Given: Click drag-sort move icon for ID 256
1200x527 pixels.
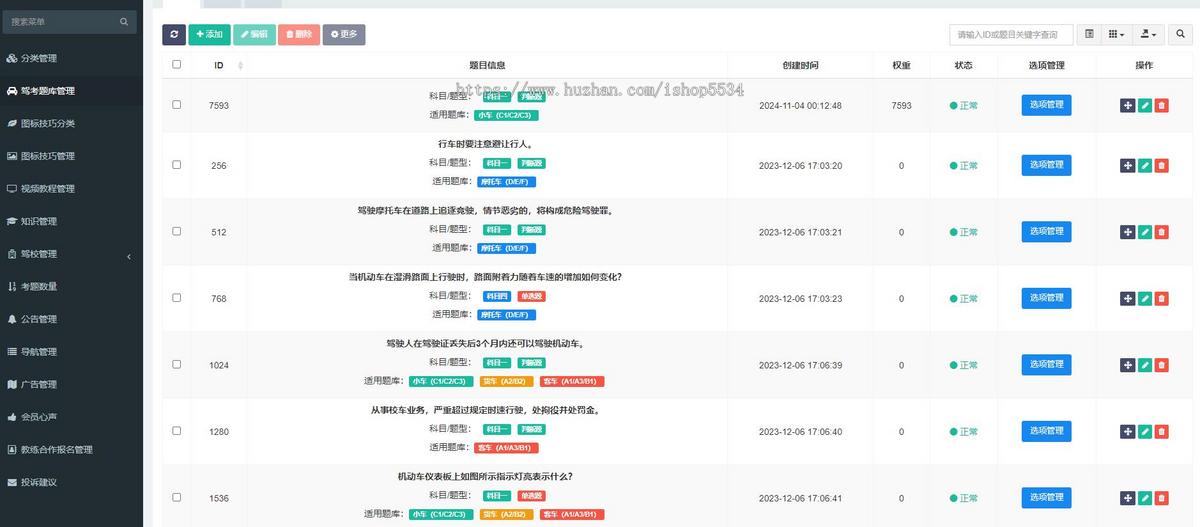Looking at the screenshot, I should pyautogui.click(x=1128, y=165).
